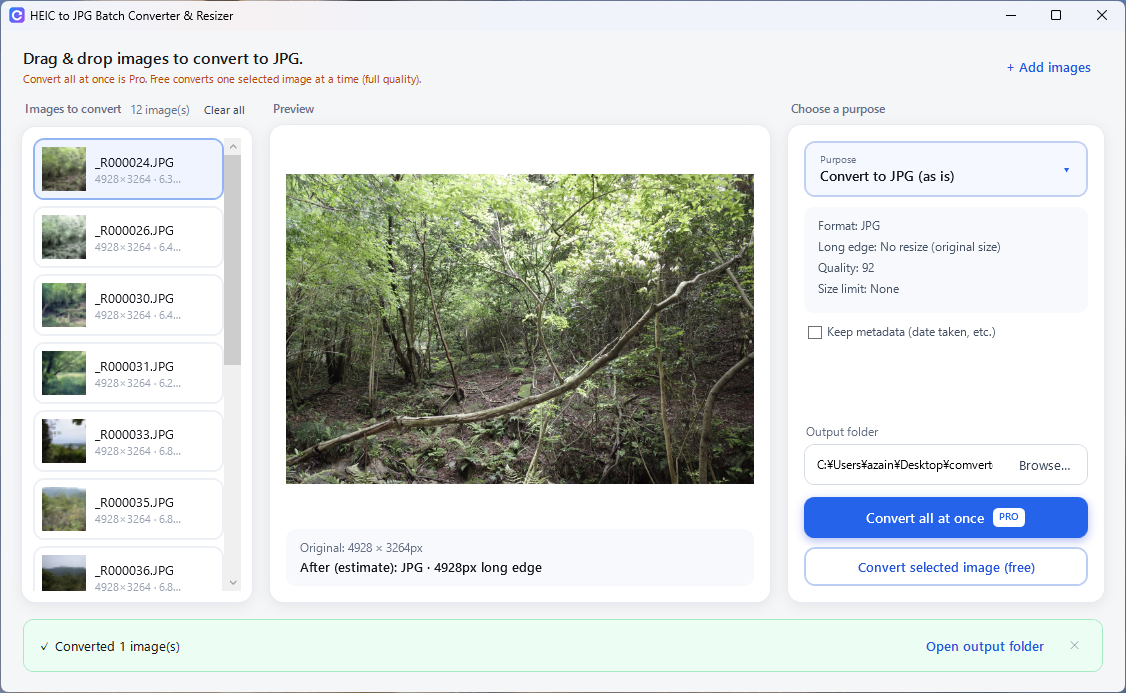Click Convert all at once button

click(x=945, y=518)
